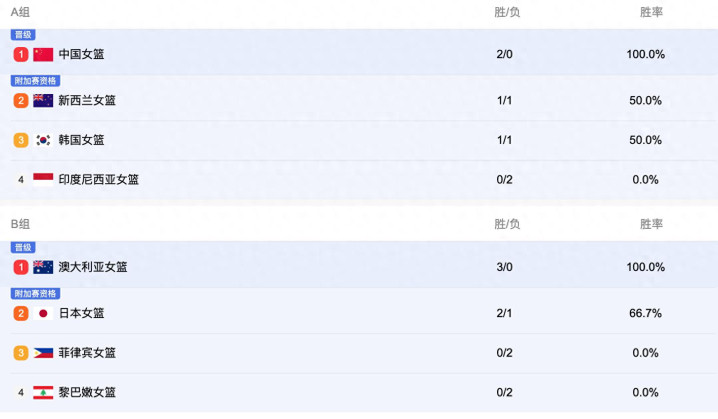Click the Australia flag icon

pyautogui.click(x=43, y=267)
